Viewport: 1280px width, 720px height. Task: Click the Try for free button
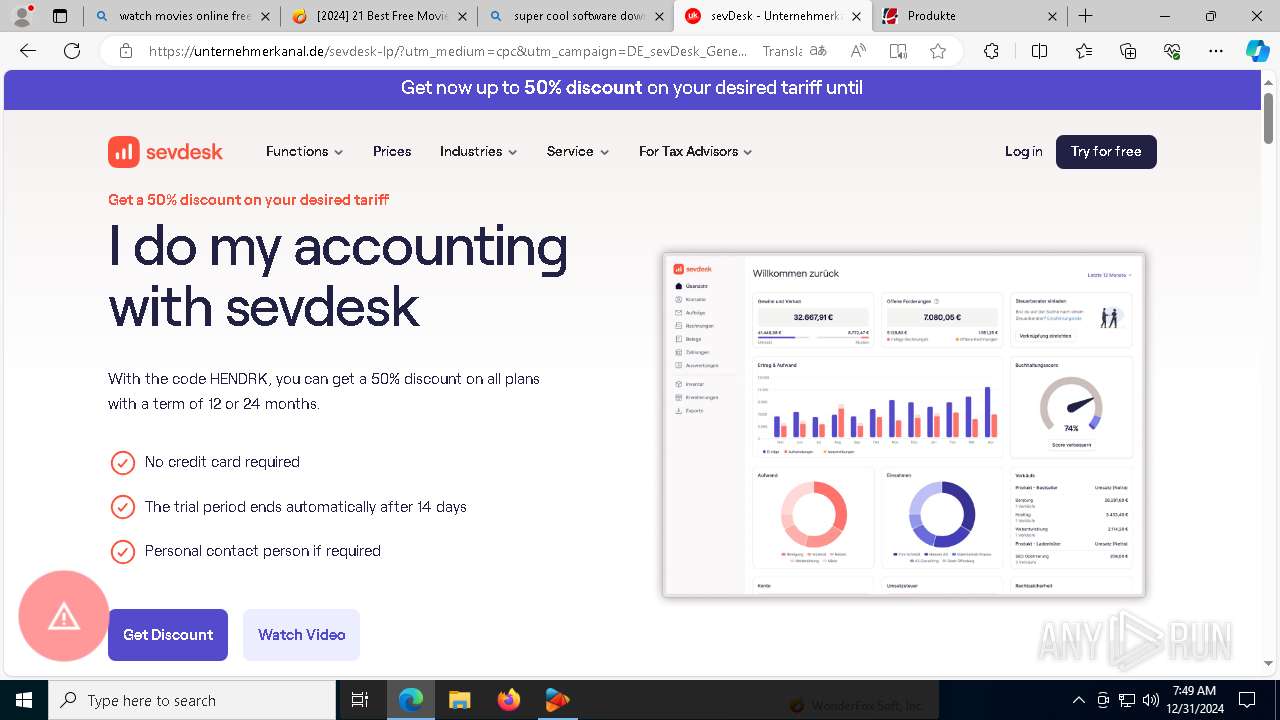[x=1106, y=152]
